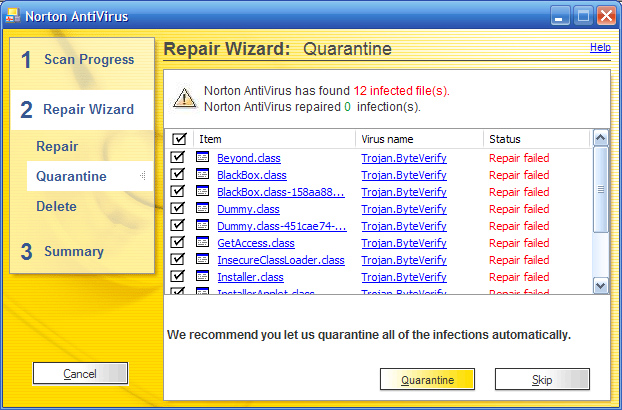The image size is (622, 410).
Task: Toggle the checkbox for BlackBox.class-158aa88...
Action: pyautogui.click(x=177, y=191)
